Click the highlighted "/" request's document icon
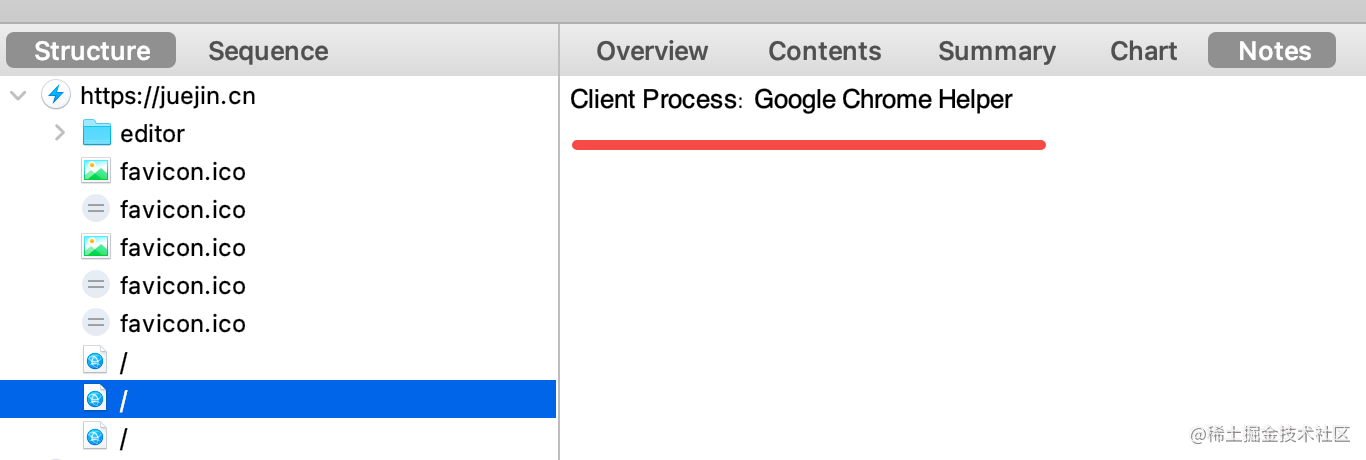The height and width of the screenshot is (460, 1366). pos(96,400)
